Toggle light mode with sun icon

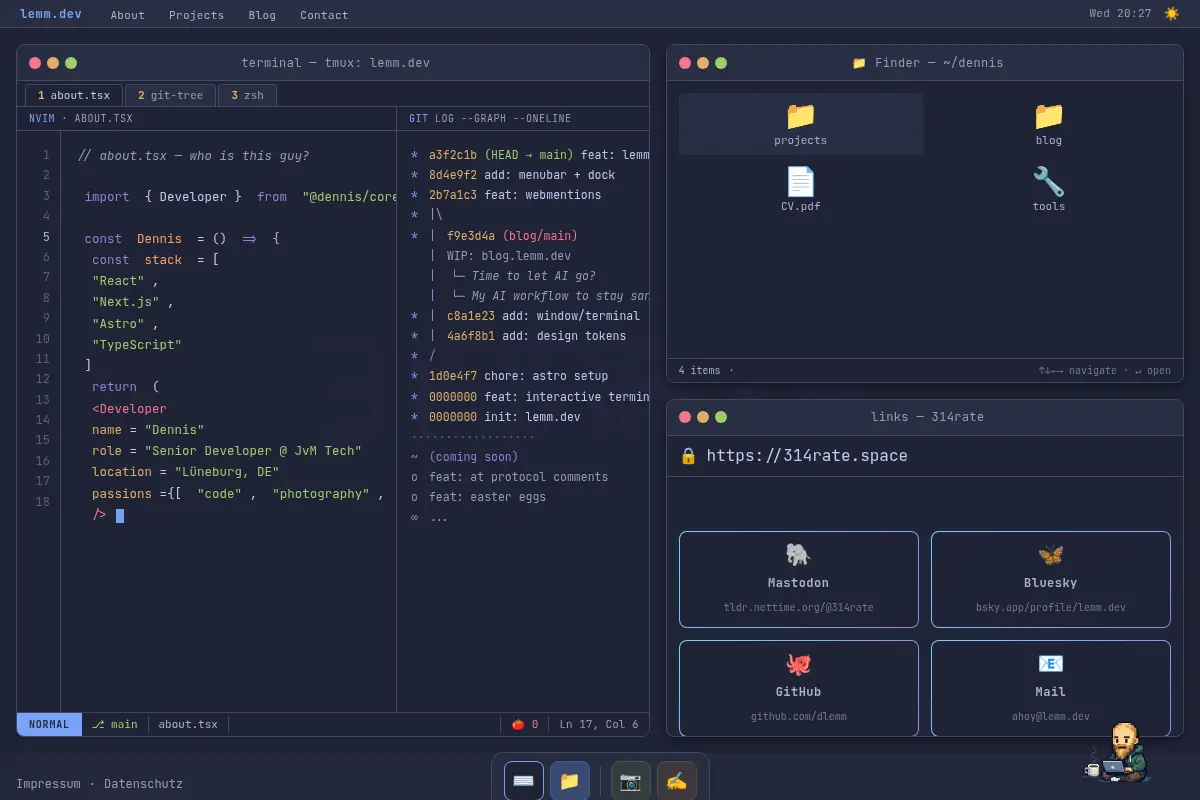point(1172,14)
